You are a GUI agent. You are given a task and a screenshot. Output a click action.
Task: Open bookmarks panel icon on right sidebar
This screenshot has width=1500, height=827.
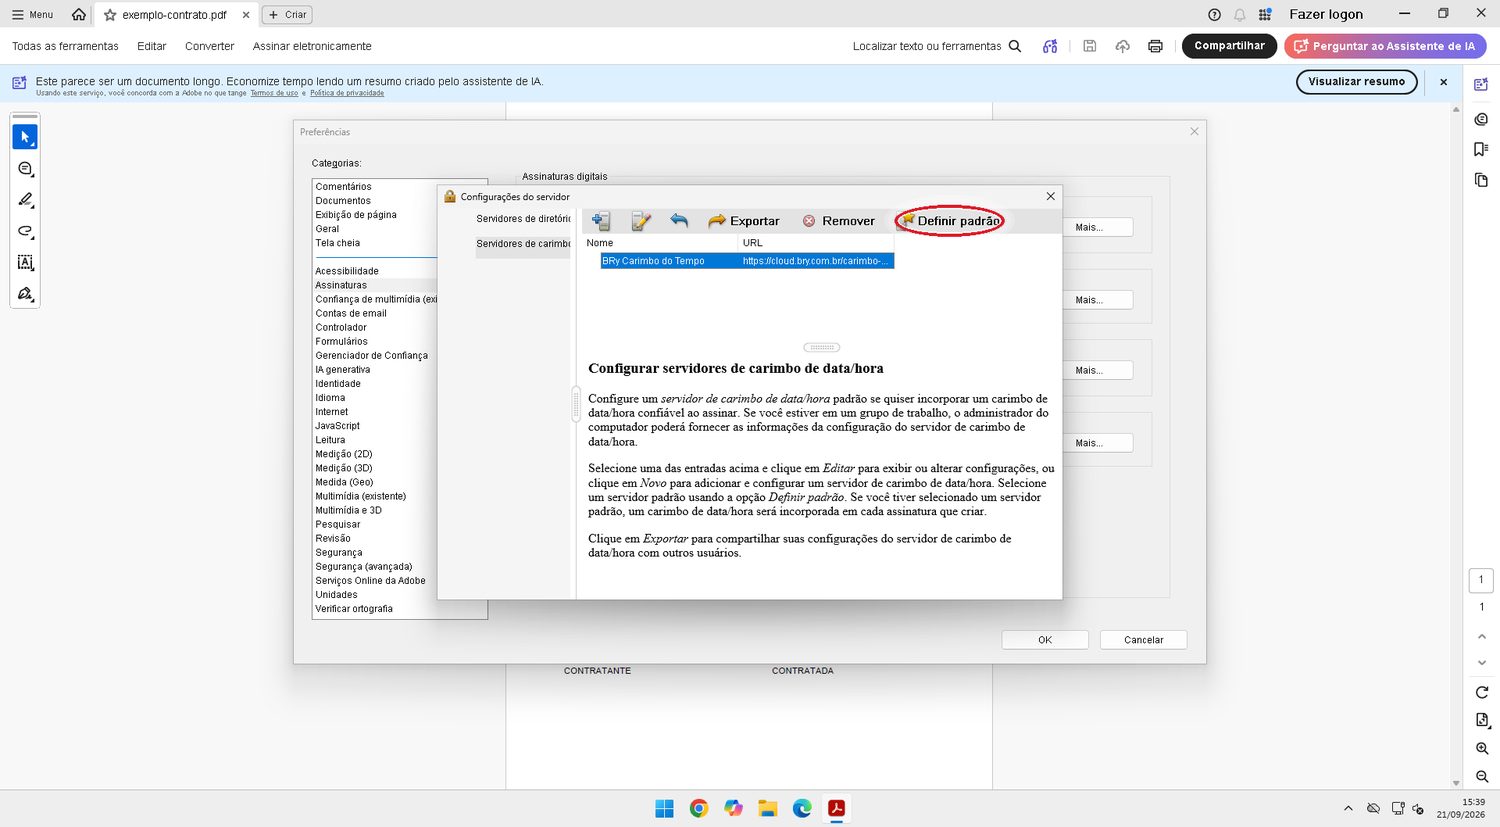[x=1481, y=149]
